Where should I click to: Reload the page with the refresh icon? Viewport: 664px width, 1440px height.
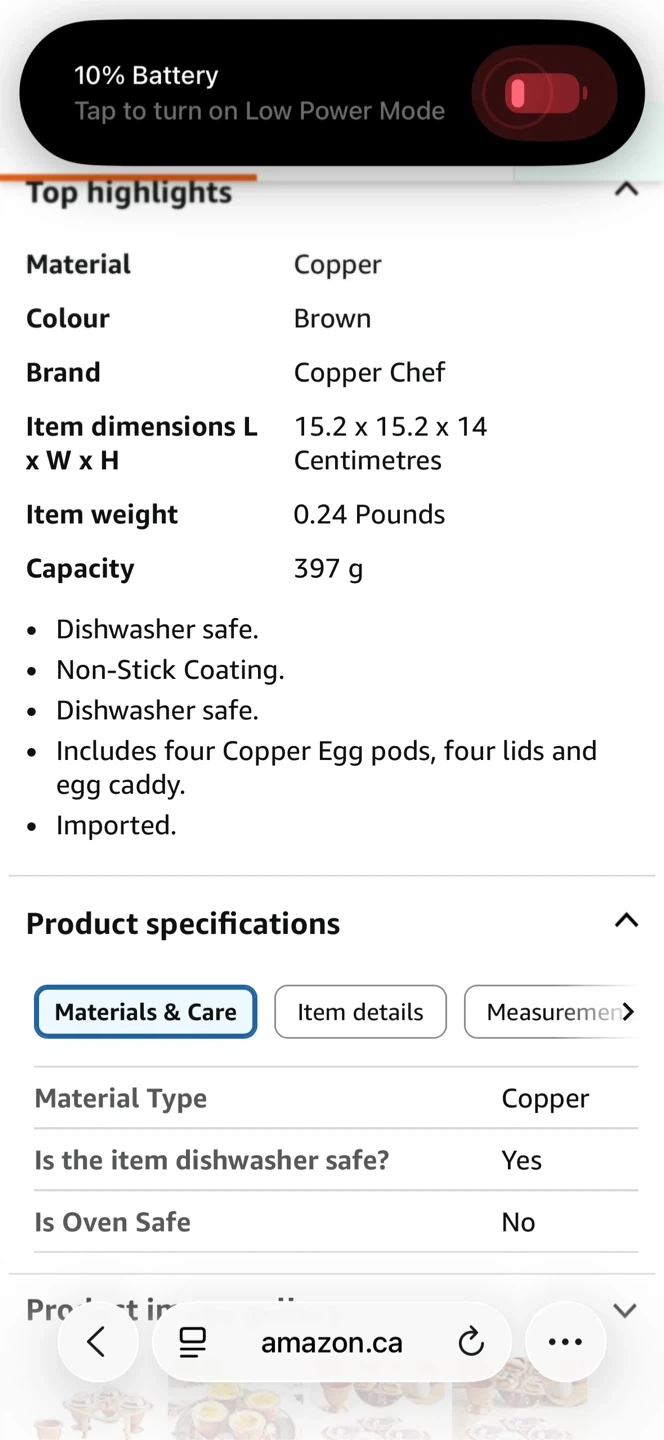(x=471, y=1342)
